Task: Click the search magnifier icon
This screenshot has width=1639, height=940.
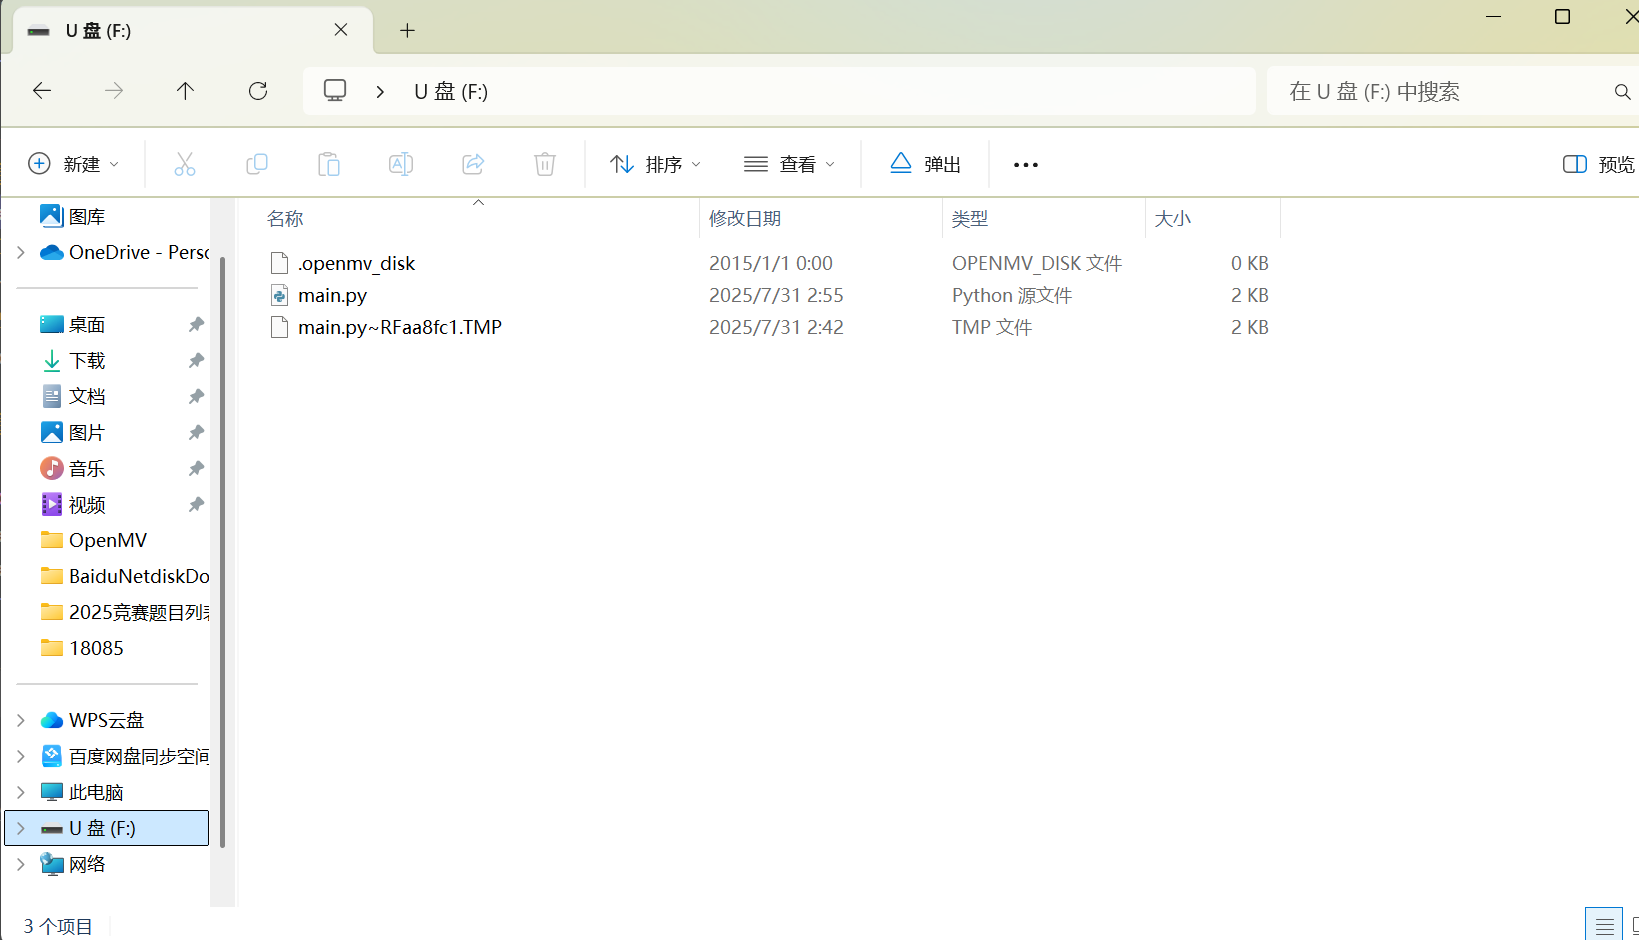Action: tap(1622, 92)
